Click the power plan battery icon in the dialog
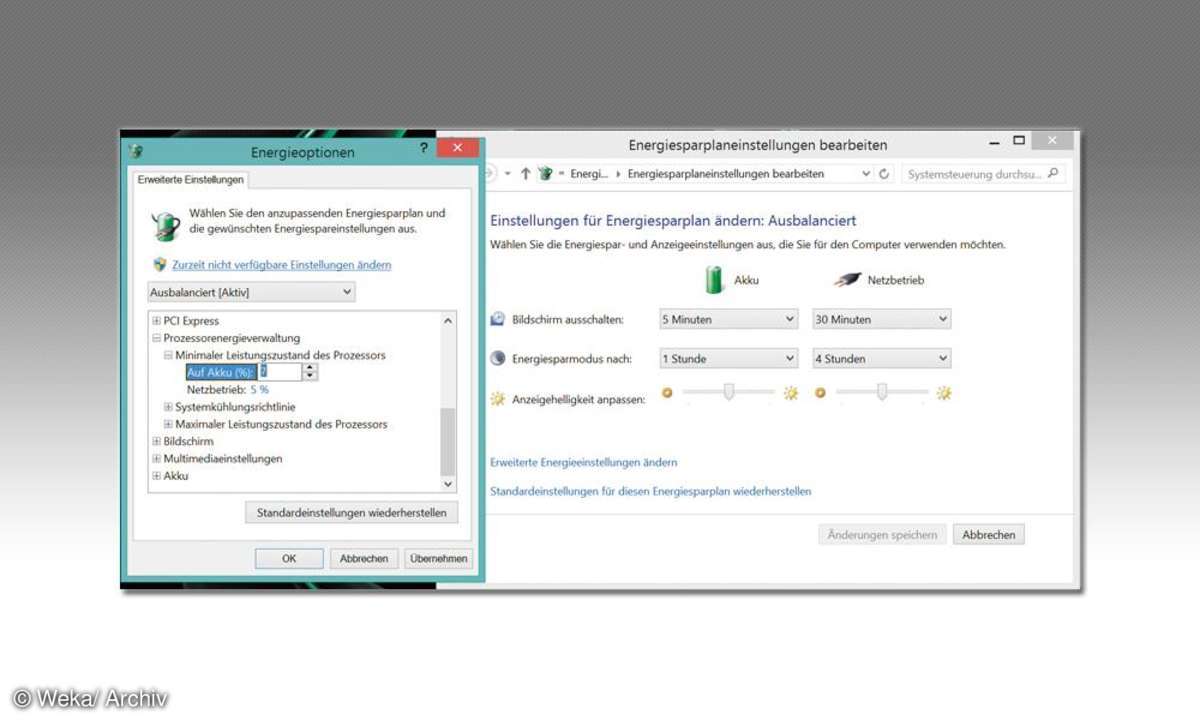This screenshot has height=720, width=1200. tap(166, 225)
